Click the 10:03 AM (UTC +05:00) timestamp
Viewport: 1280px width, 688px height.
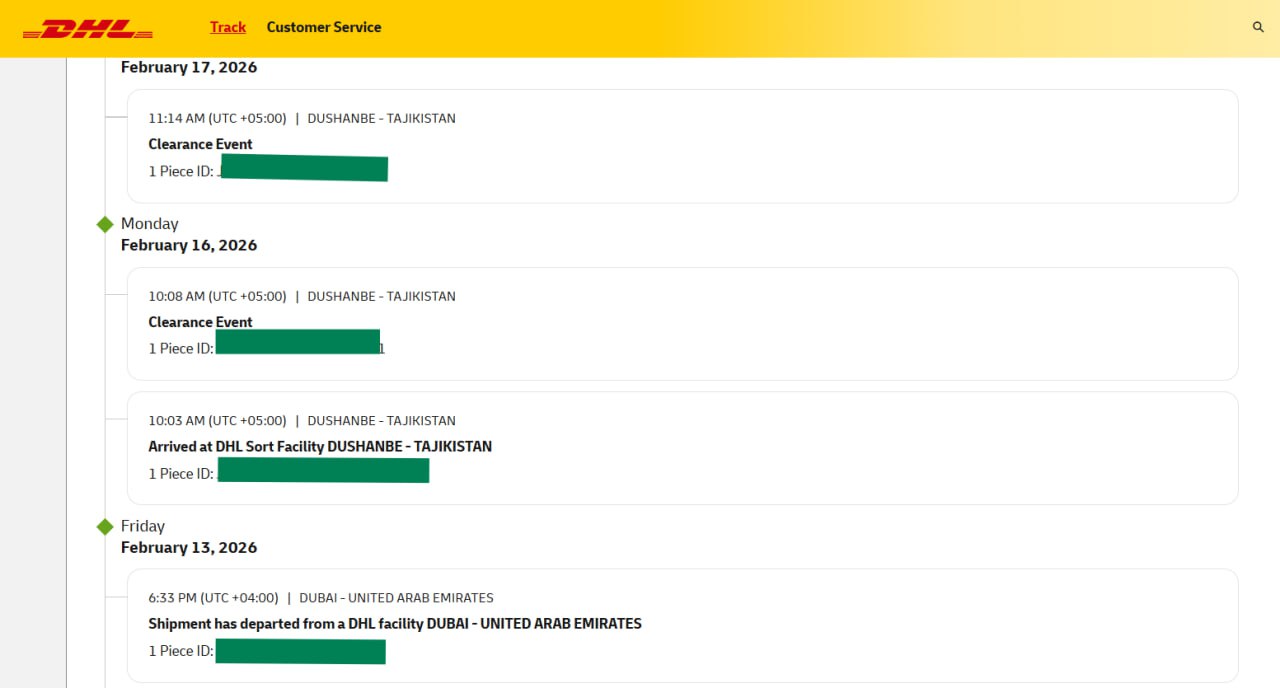[x=217, y=420]
